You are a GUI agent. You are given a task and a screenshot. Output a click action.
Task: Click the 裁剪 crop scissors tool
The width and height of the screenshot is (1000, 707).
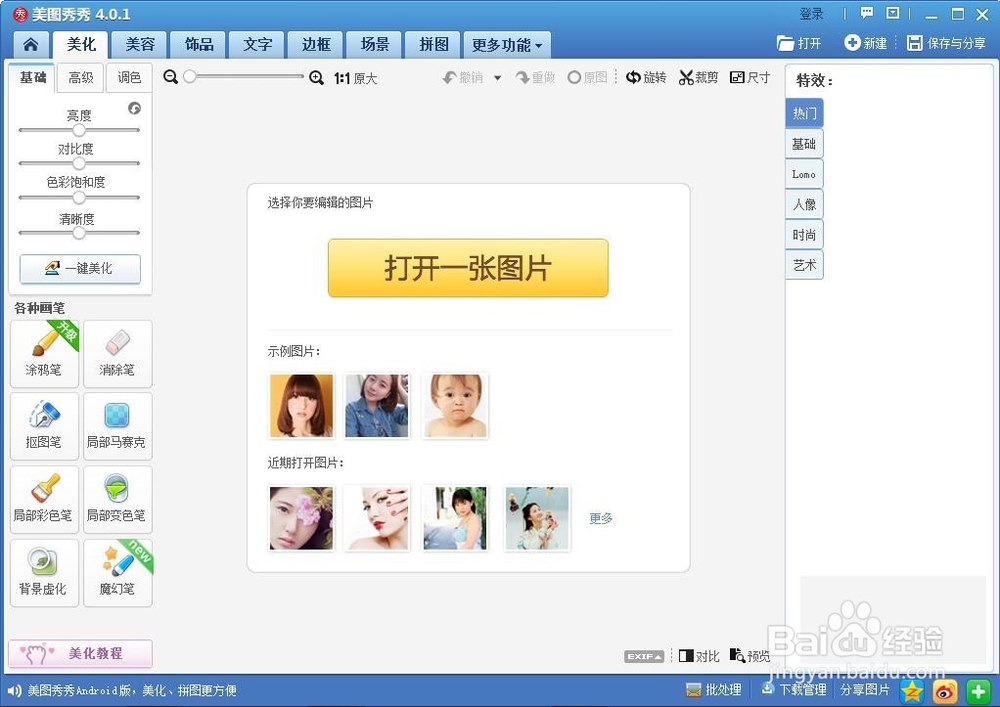[698, 78]
